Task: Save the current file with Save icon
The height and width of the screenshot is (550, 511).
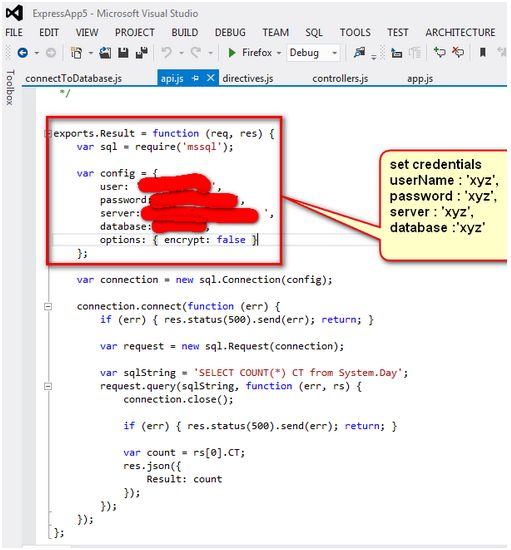Action: (x=123, y=53)
